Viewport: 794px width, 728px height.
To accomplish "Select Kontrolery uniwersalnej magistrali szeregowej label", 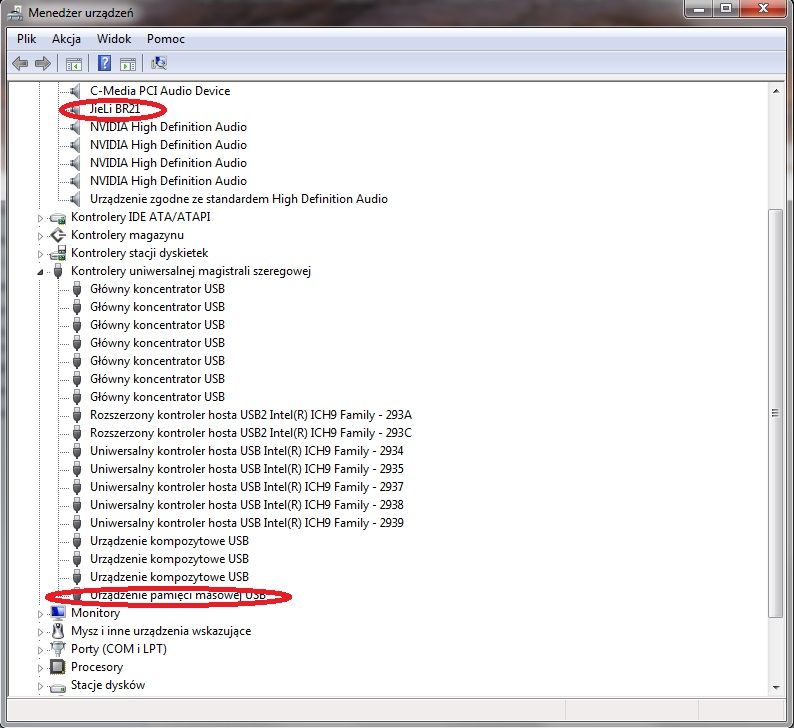I will tap(191, 271).
